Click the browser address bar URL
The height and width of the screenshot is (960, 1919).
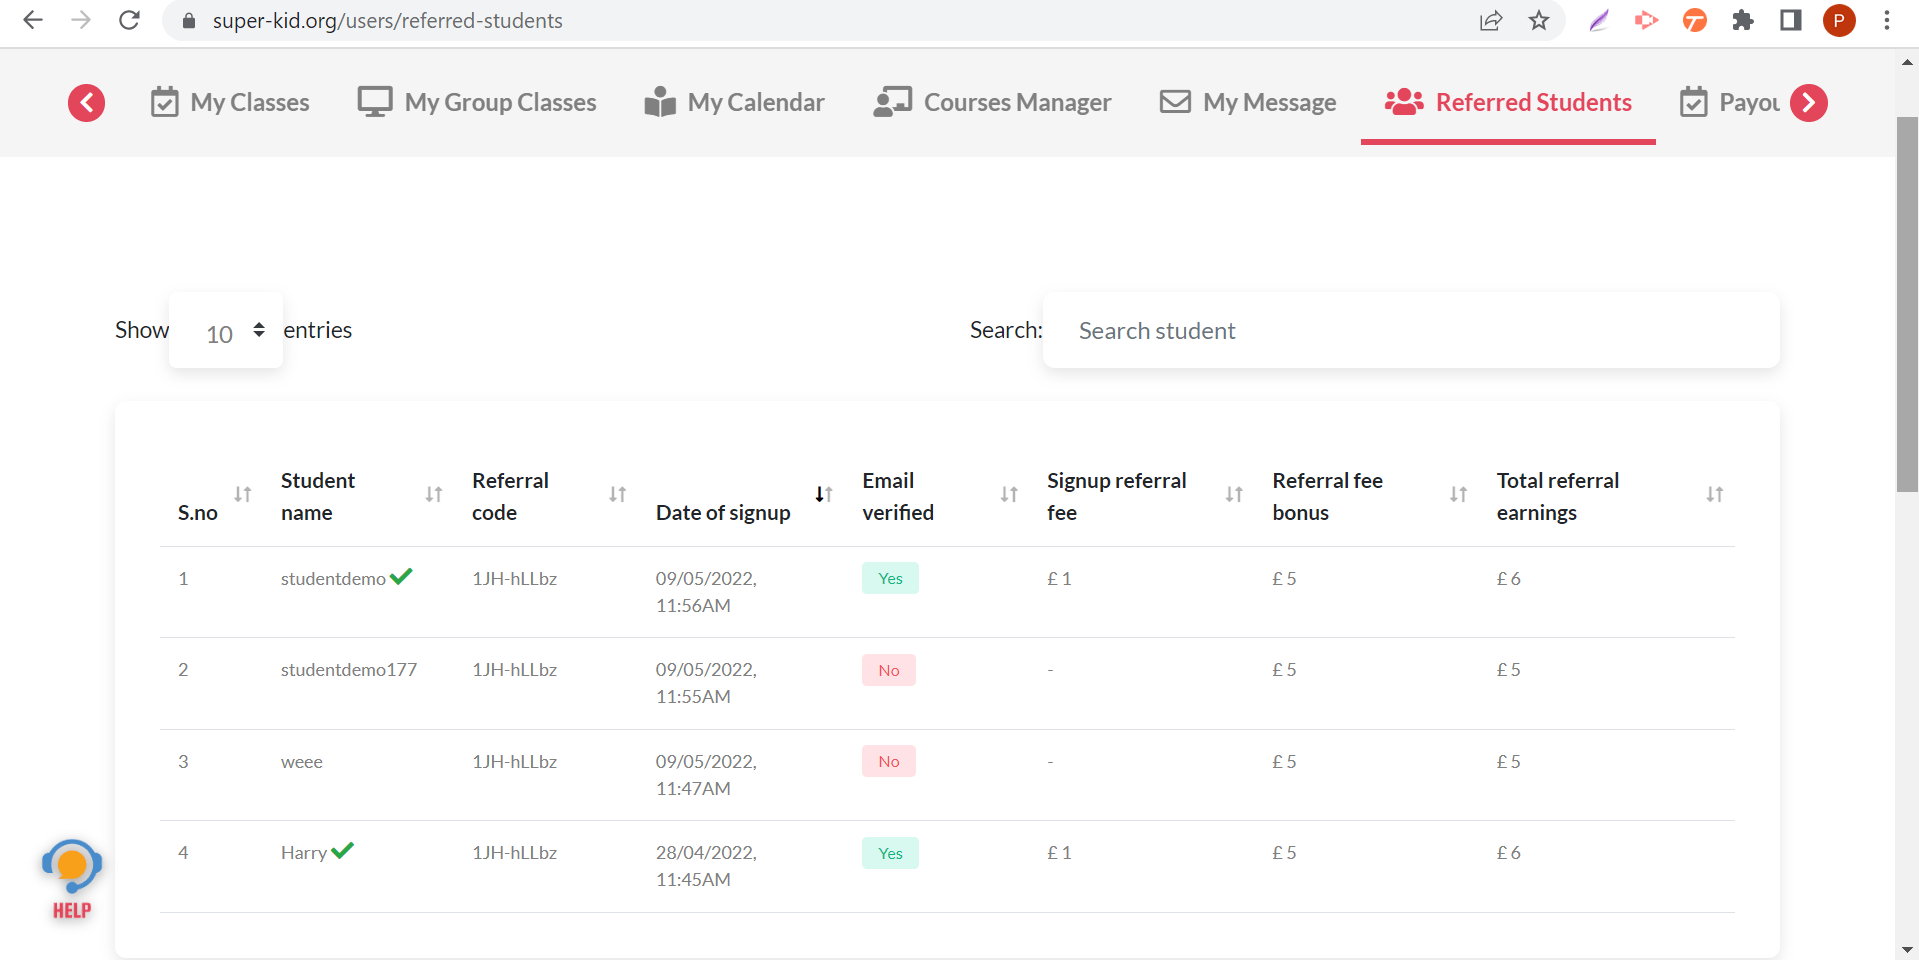pyautogui.click(x=387, y=21)
